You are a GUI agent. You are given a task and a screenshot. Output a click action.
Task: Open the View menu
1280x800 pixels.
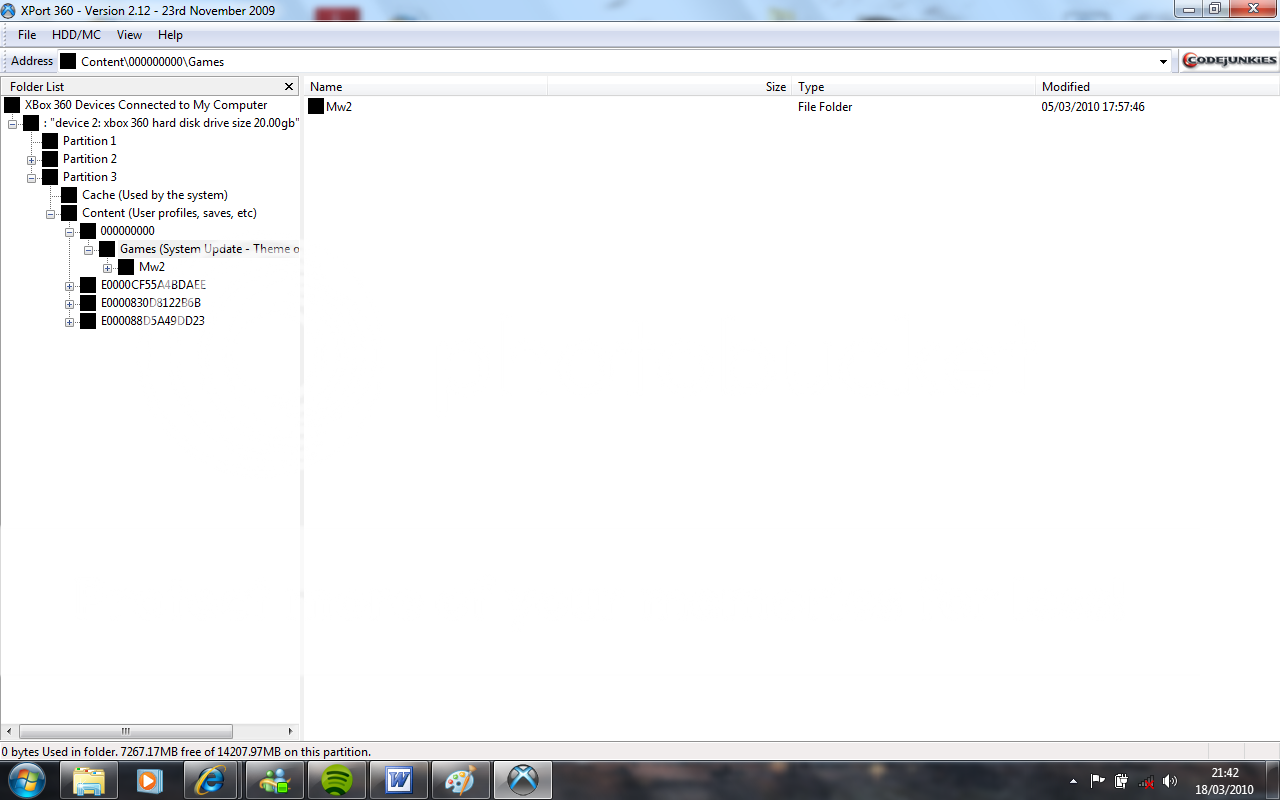pos(129,35)
